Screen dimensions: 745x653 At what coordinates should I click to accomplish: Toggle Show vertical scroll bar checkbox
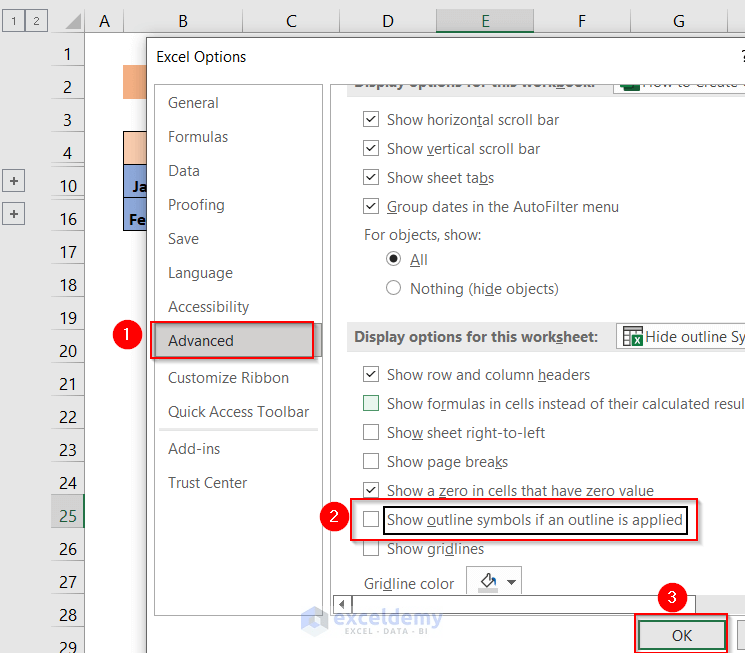[x=371, y=148]
